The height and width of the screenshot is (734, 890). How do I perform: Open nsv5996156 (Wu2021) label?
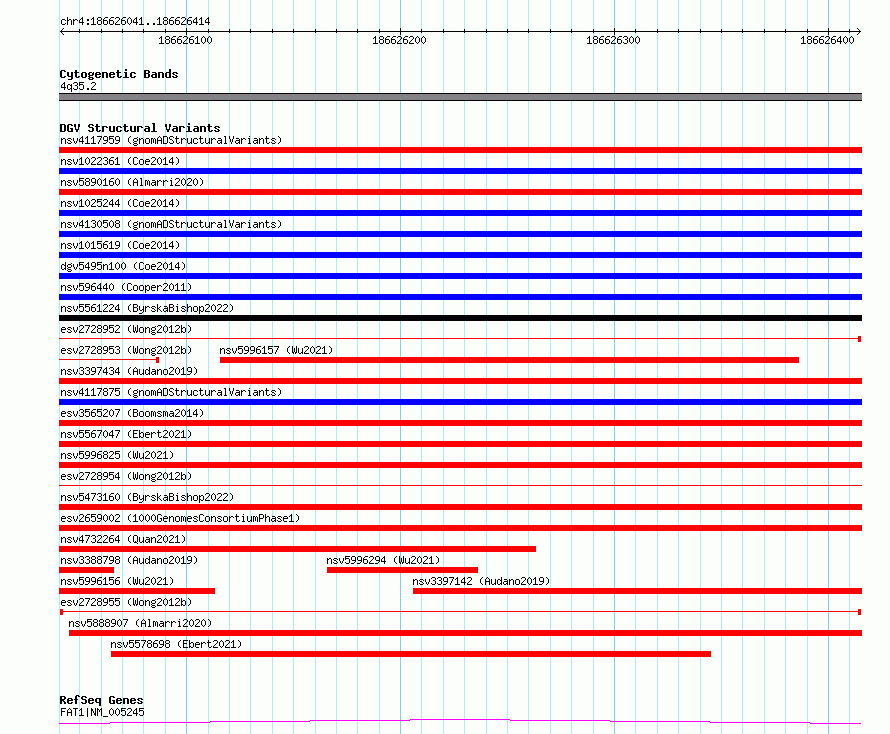[117, 581]
